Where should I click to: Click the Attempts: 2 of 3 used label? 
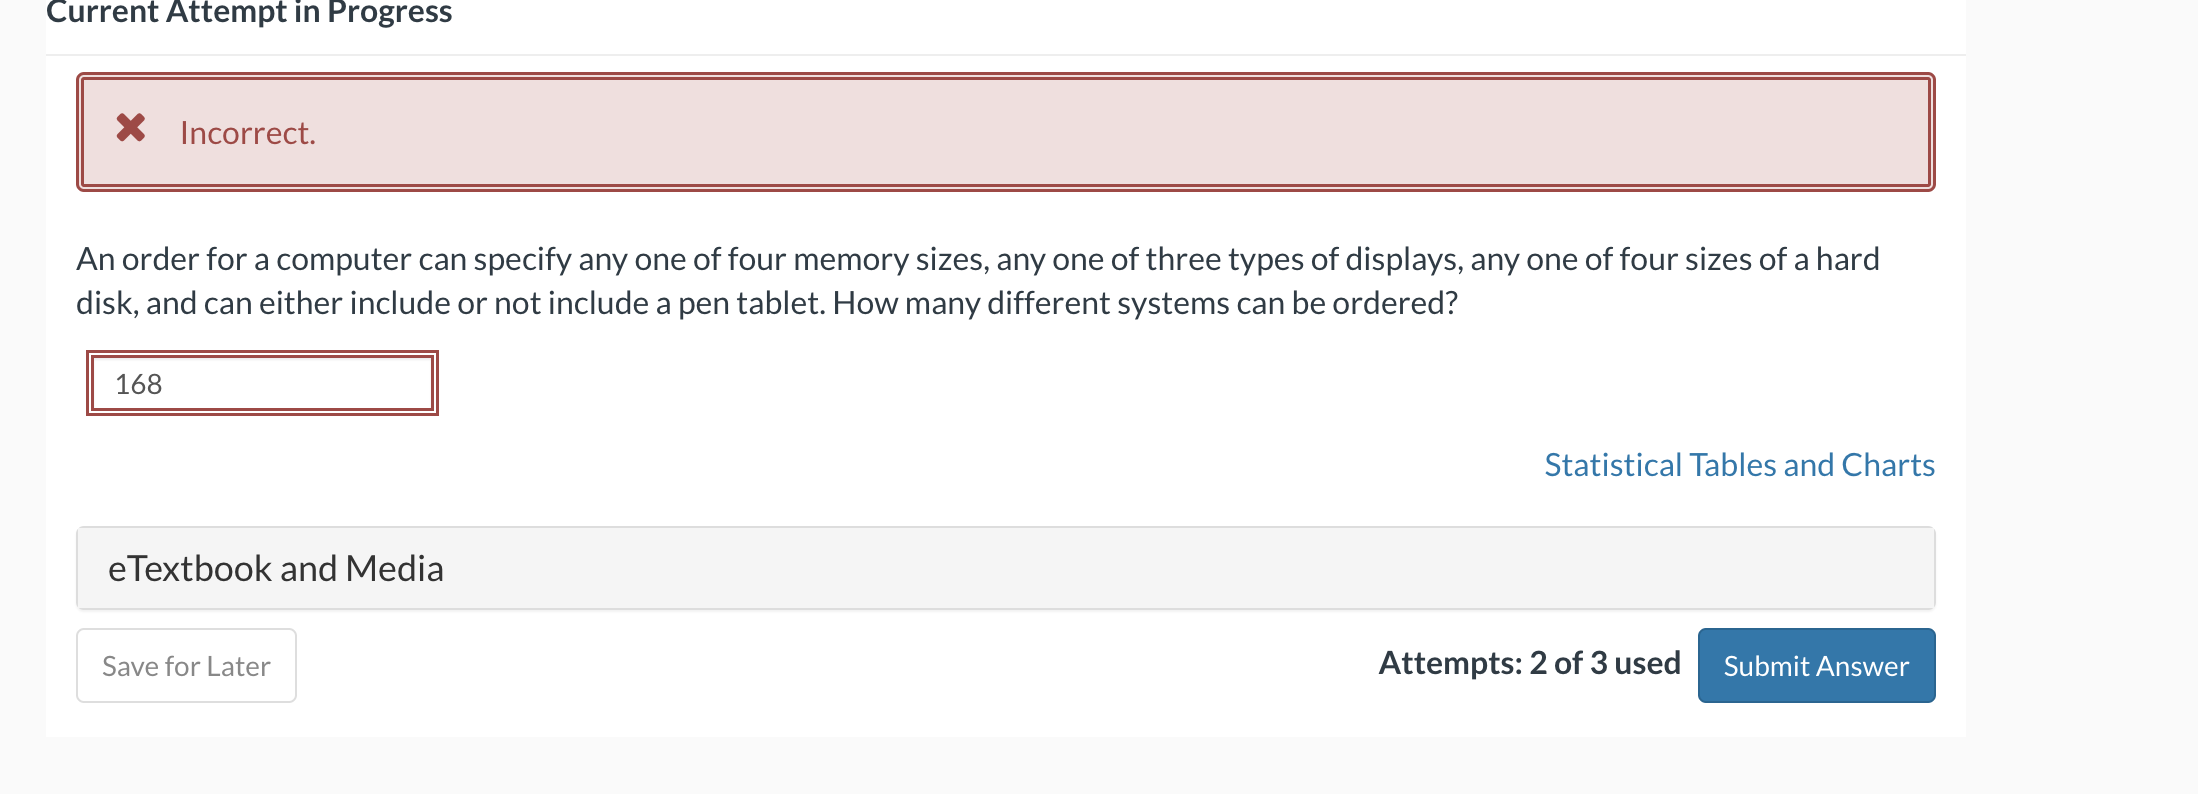pos(1530,662)
